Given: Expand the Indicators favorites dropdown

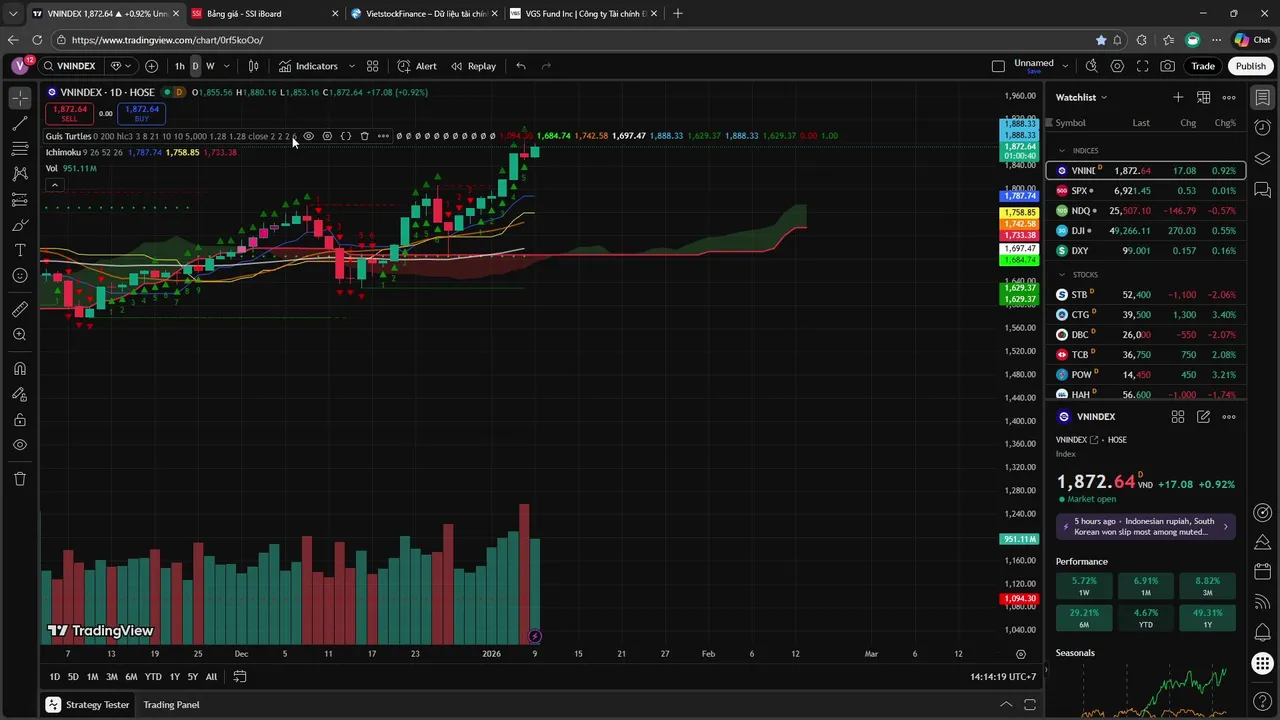Looking at the screenshot, I should pyautogui.click(x=351, y=66).
